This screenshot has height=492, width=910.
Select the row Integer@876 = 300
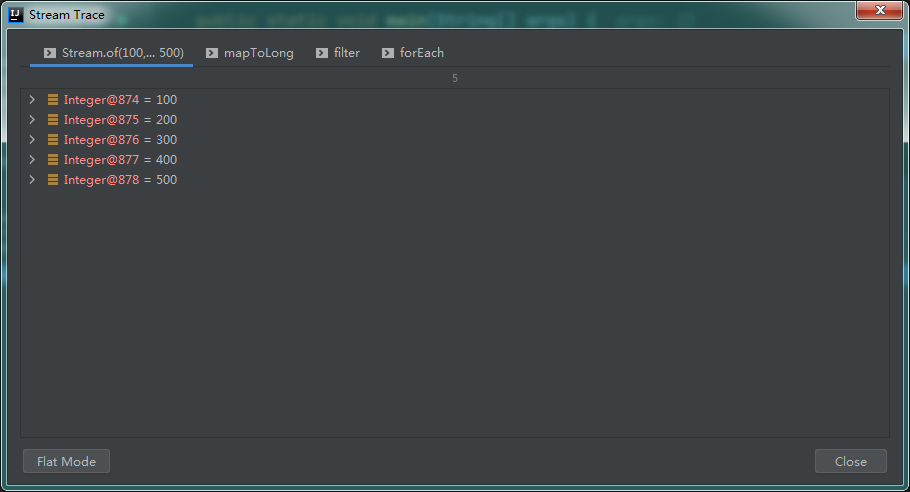455,140
